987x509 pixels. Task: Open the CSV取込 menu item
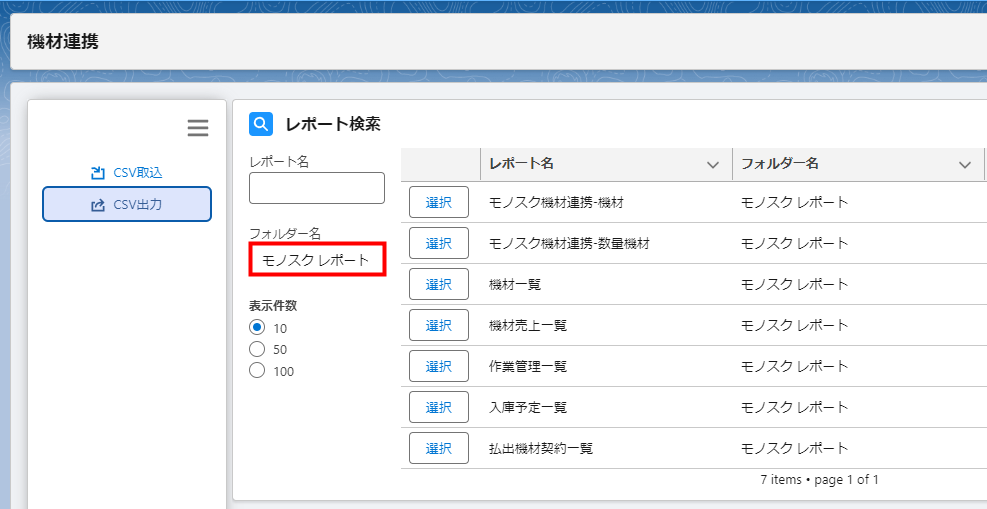[x=126, y=173]
